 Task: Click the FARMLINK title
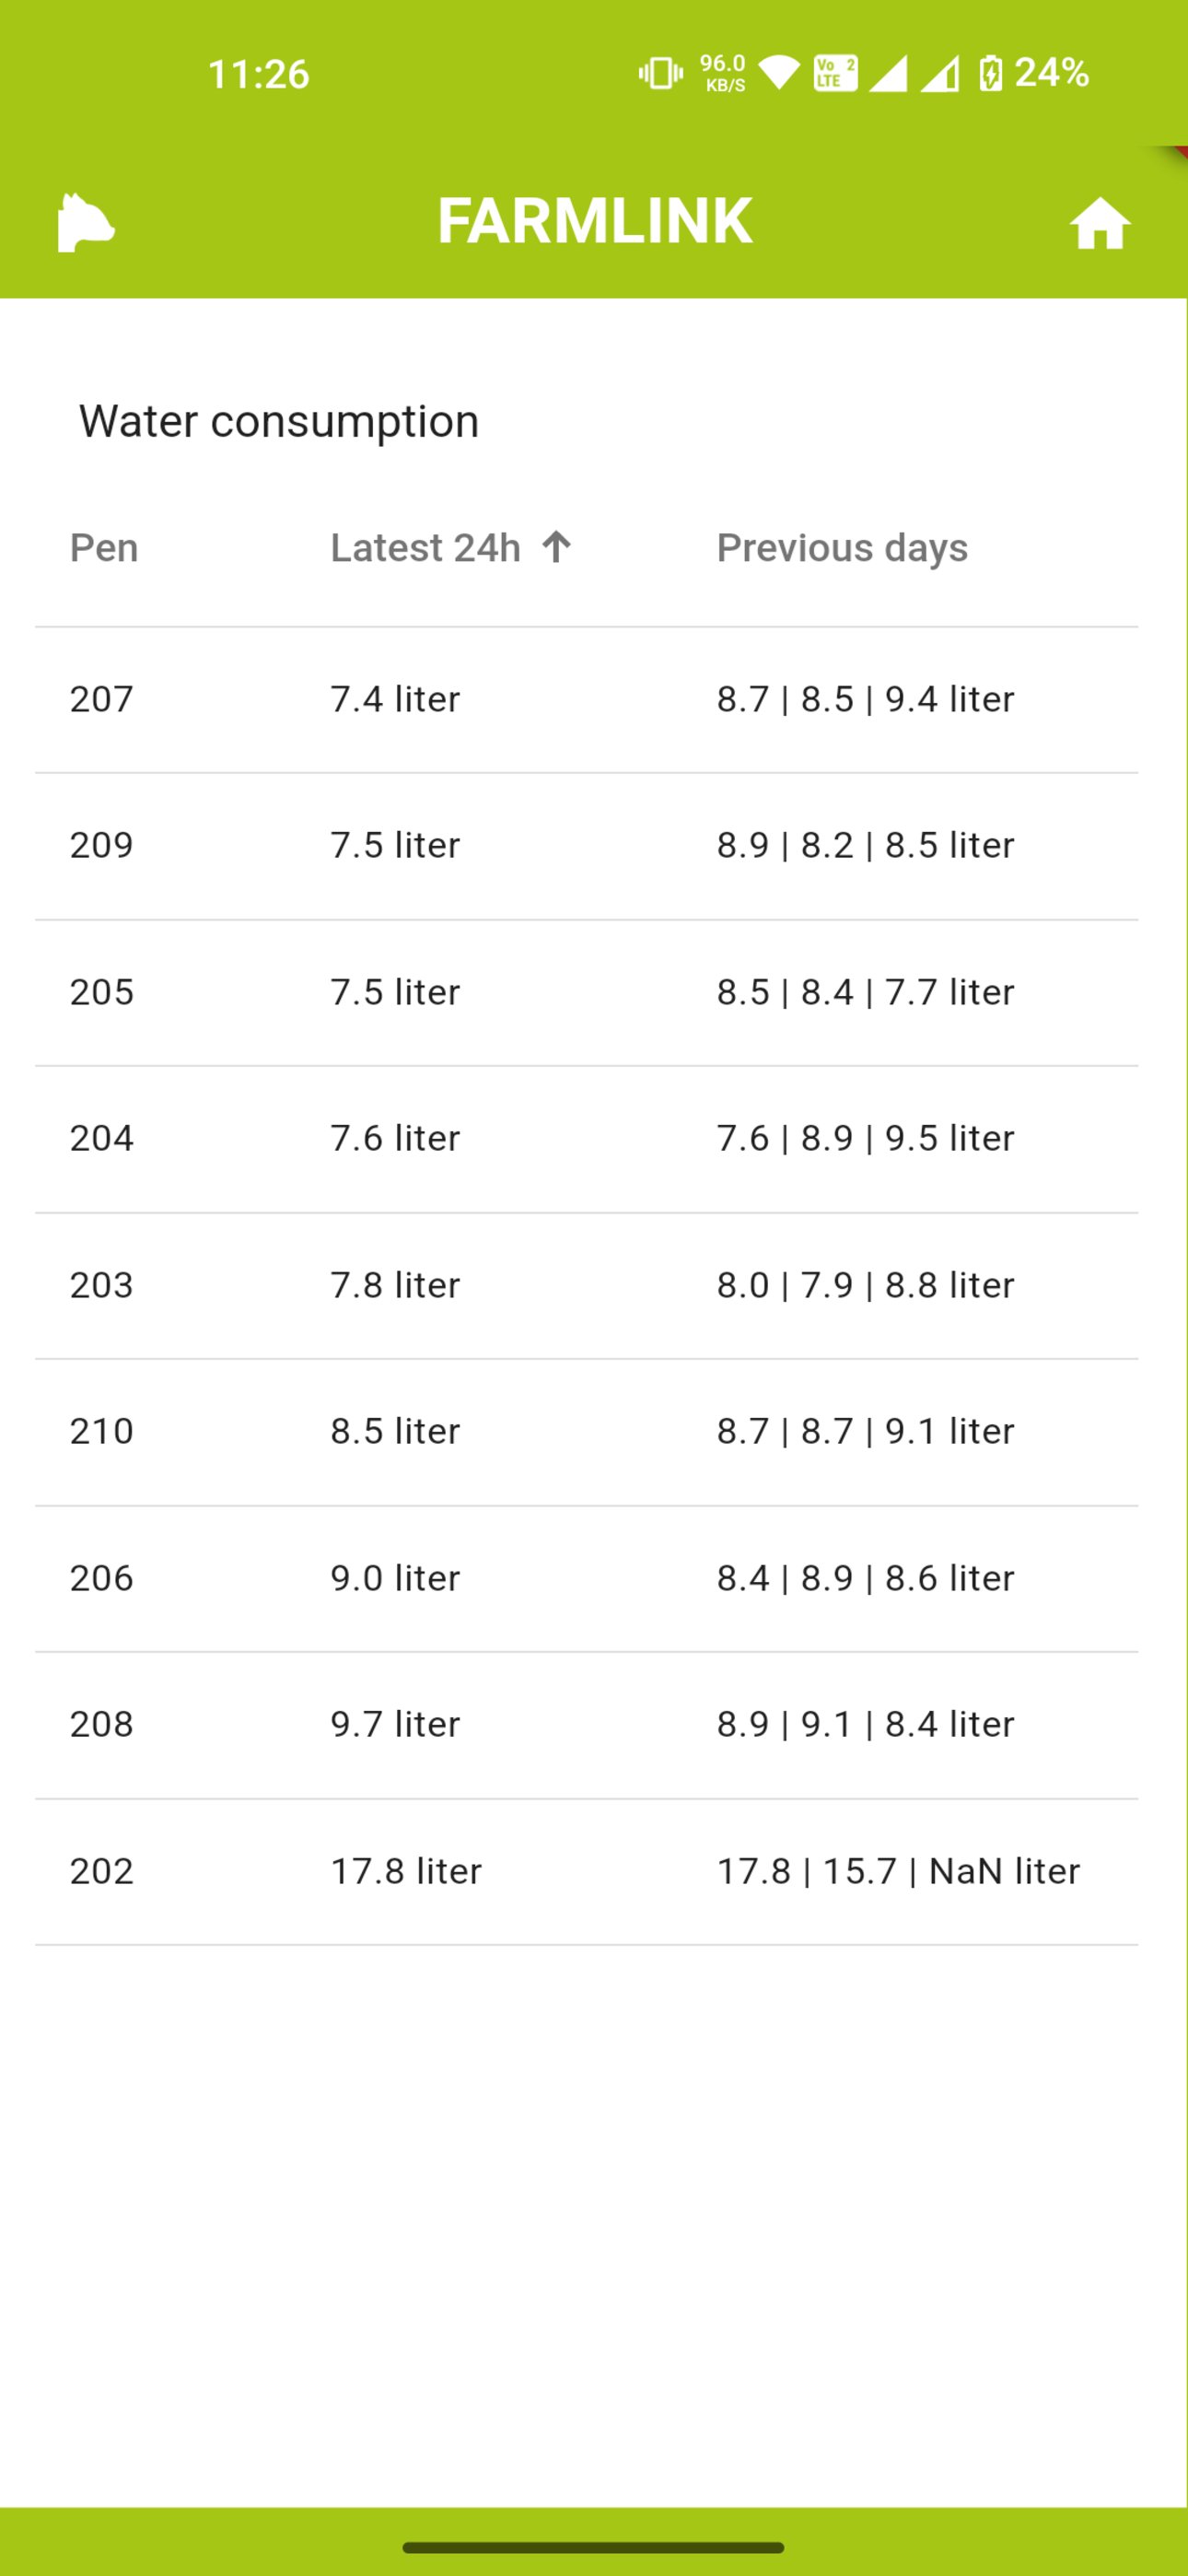(595, 221)
